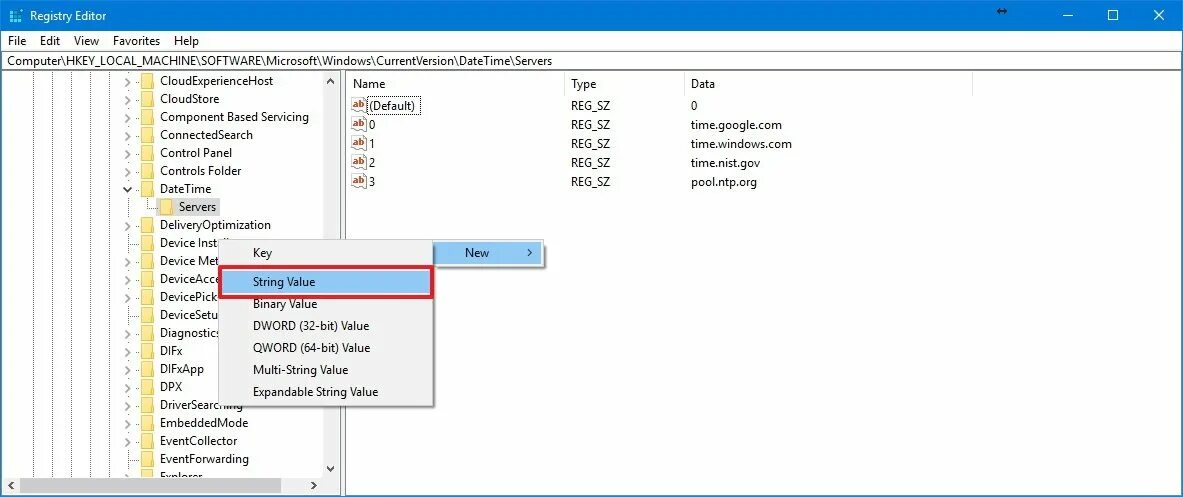1183x497 pixels.
Task: Select the EventForwarding tree key
Action: [204, 459]
